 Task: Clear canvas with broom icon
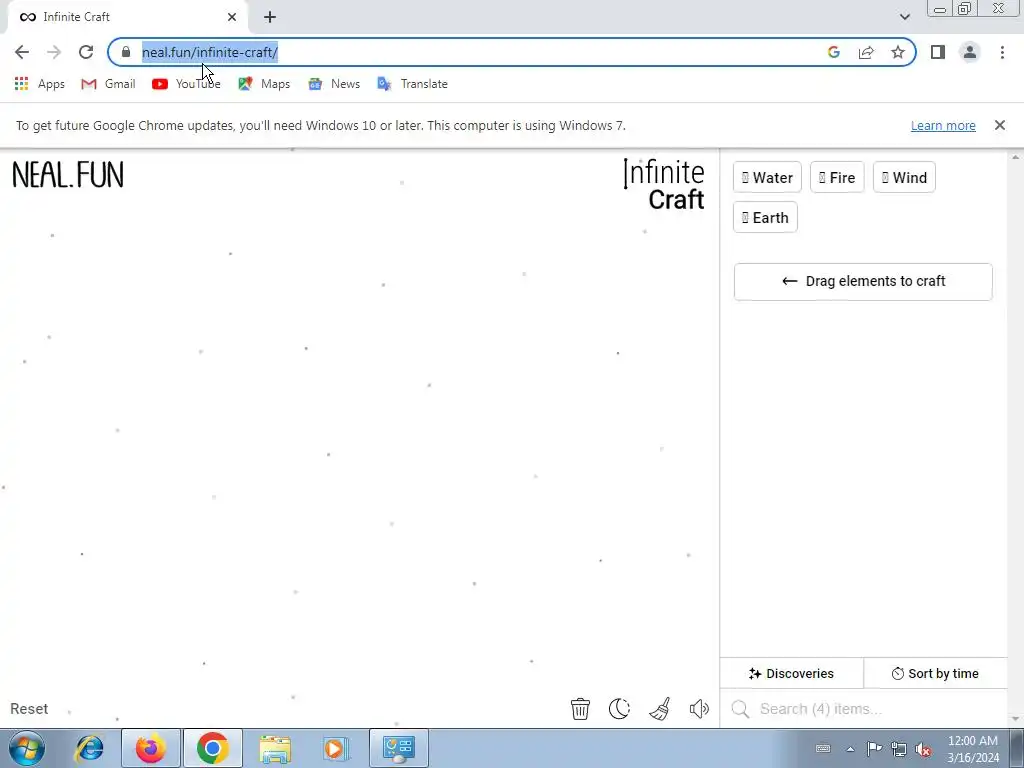[x=660, y=709]
